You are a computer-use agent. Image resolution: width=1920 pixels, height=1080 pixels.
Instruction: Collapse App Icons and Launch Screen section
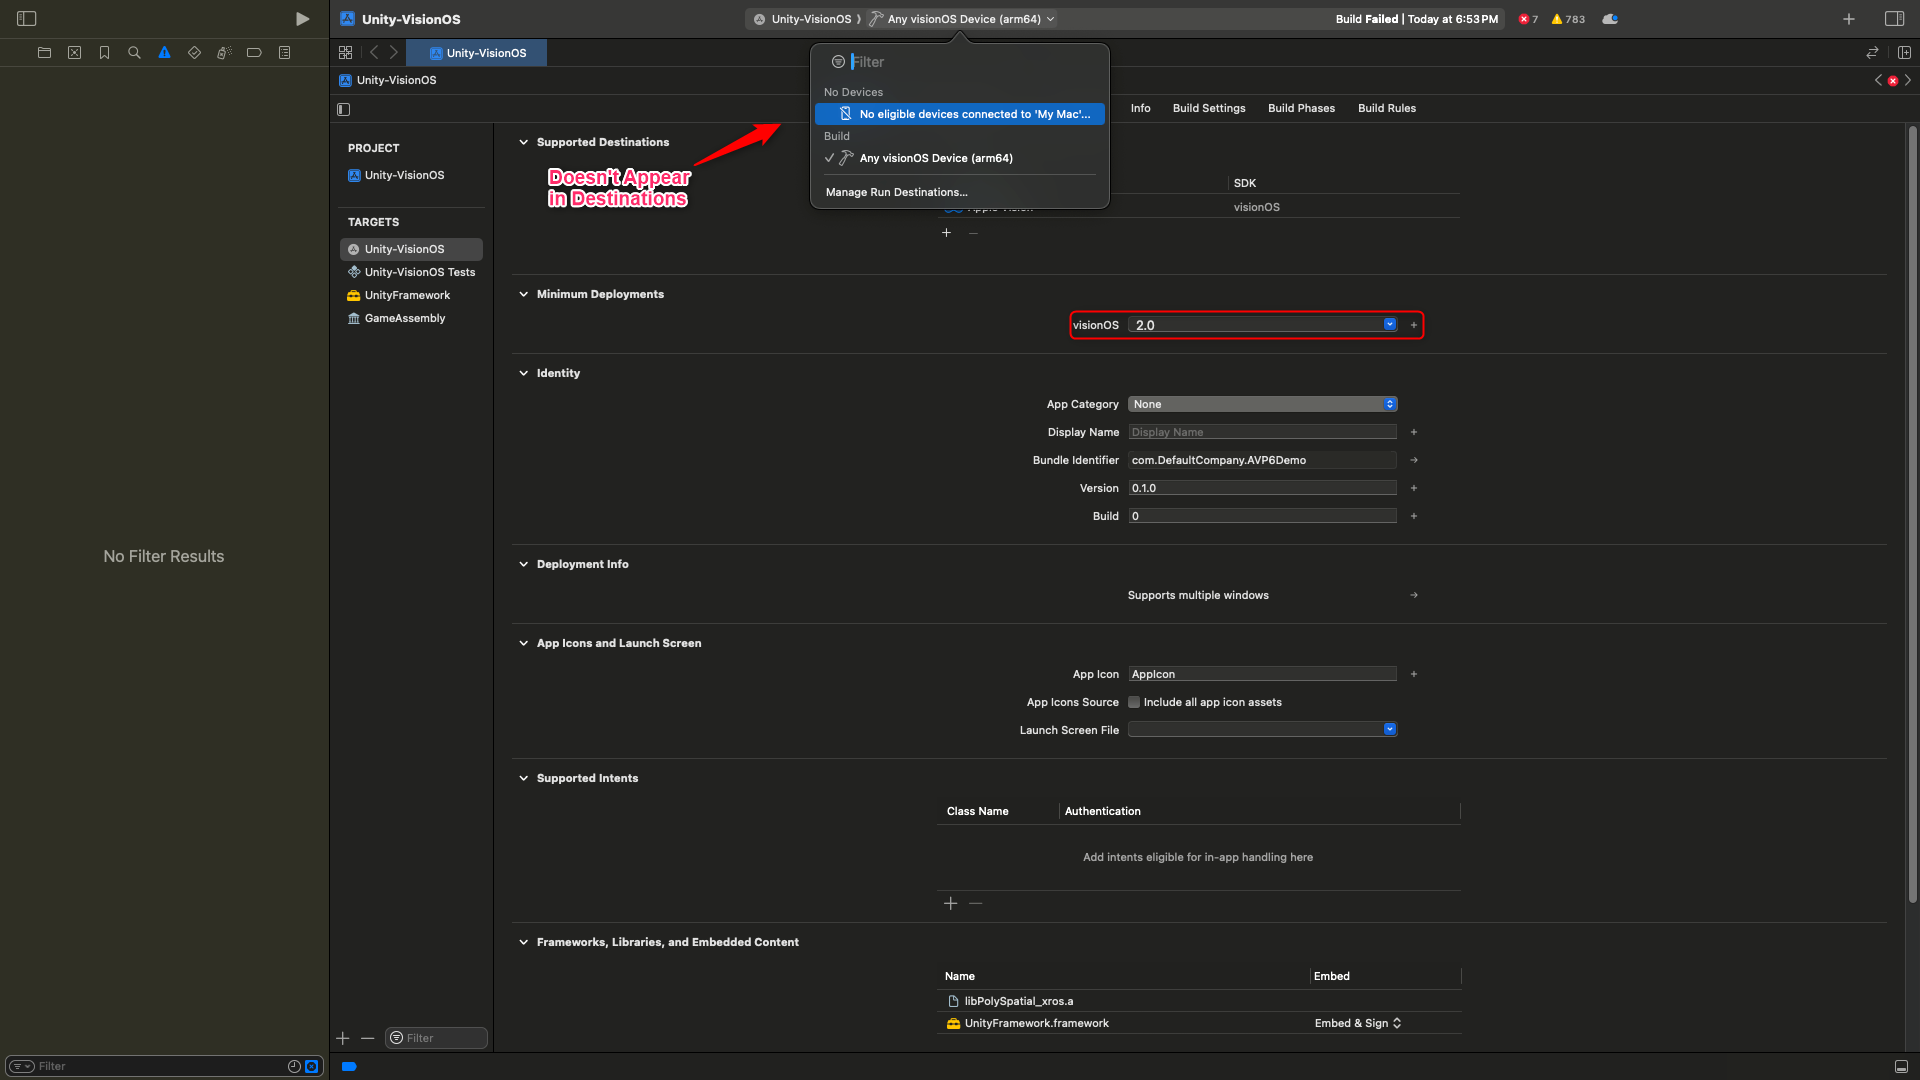point(523,643)
